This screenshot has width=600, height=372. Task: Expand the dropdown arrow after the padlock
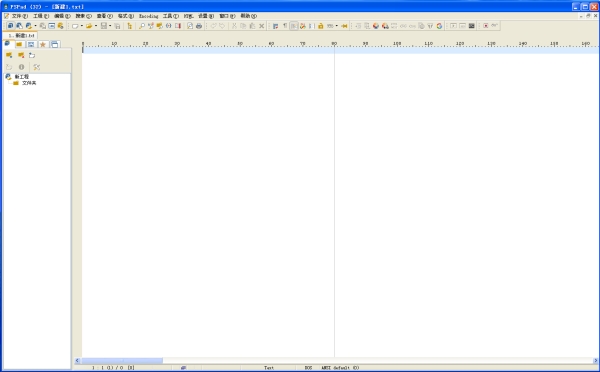point(337,26)
